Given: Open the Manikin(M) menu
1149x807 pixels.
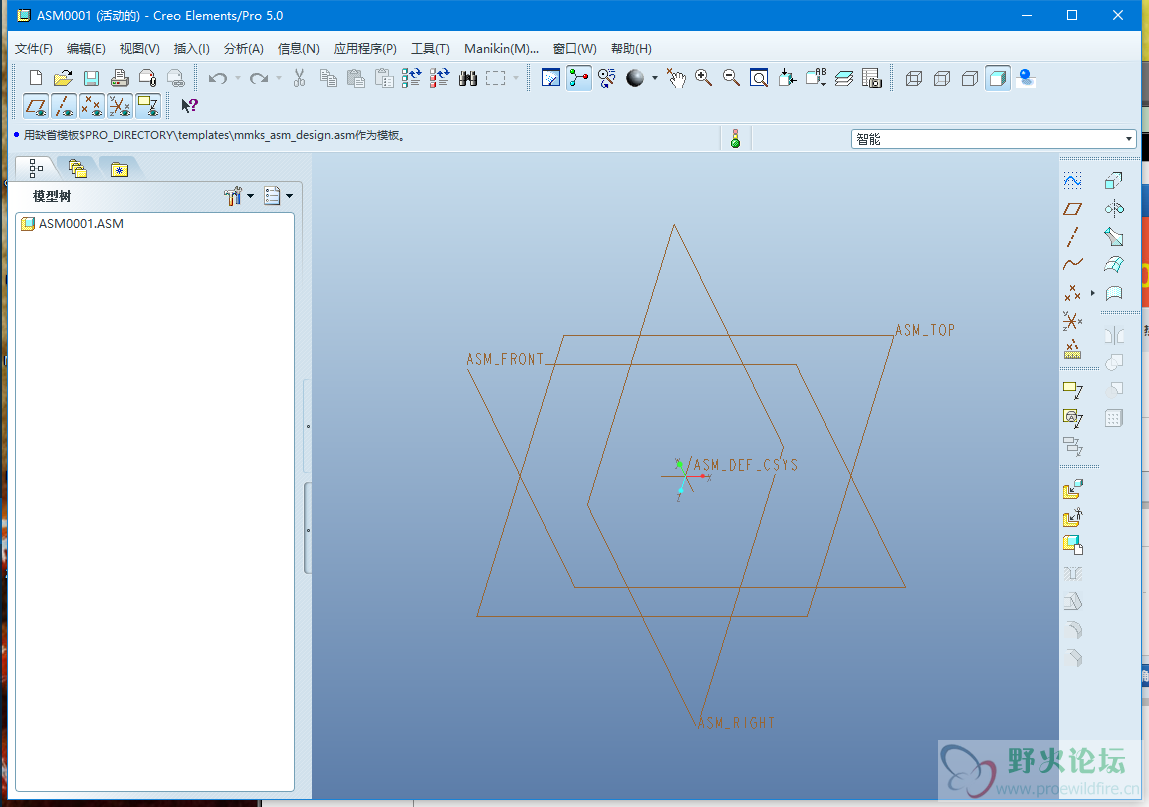Looking at the screenshot, I should (501, 48).
